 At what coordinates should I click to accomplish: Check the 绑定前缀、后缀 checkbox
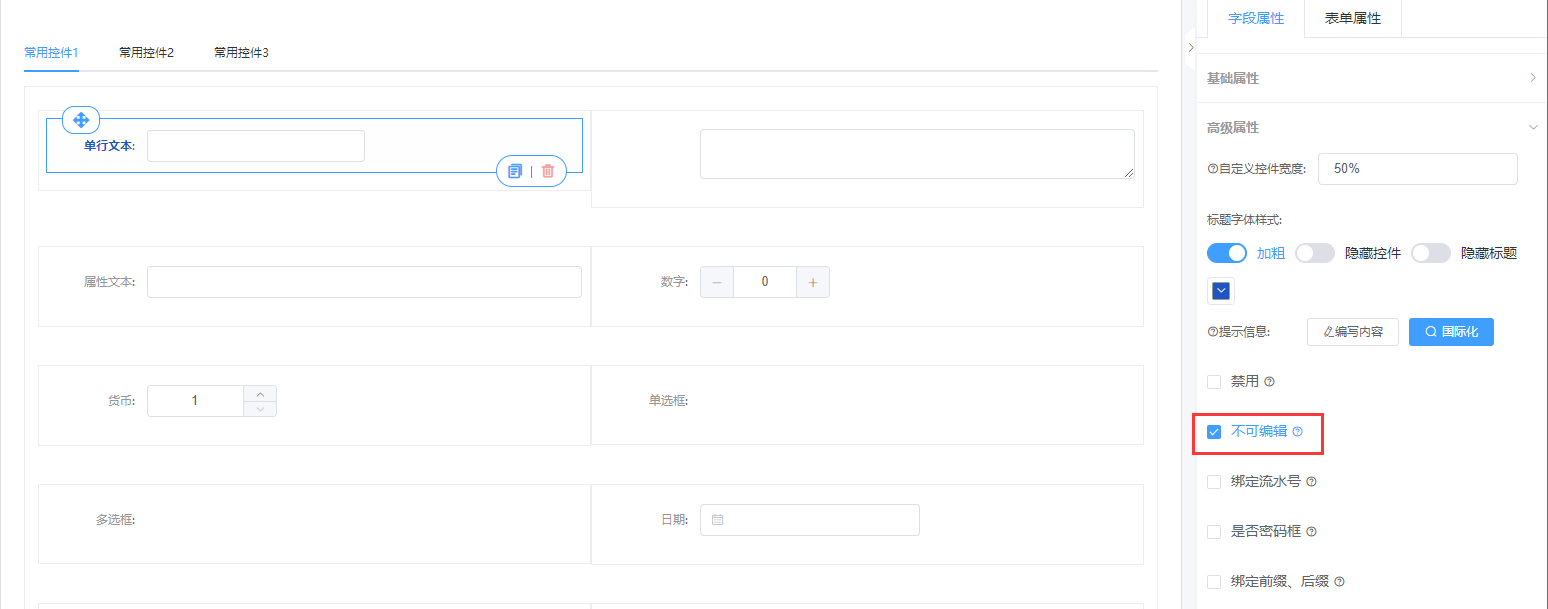pos(1214,582)
